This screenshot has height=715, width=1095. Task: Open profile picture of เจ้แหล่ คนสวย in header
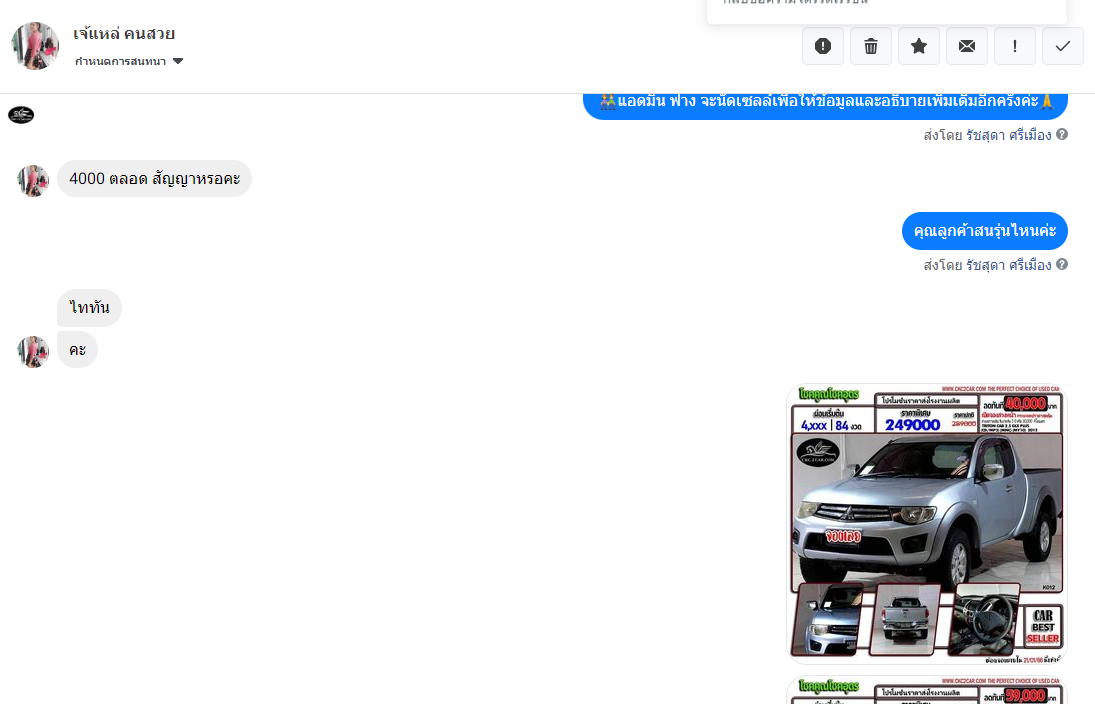click(35, 45)
